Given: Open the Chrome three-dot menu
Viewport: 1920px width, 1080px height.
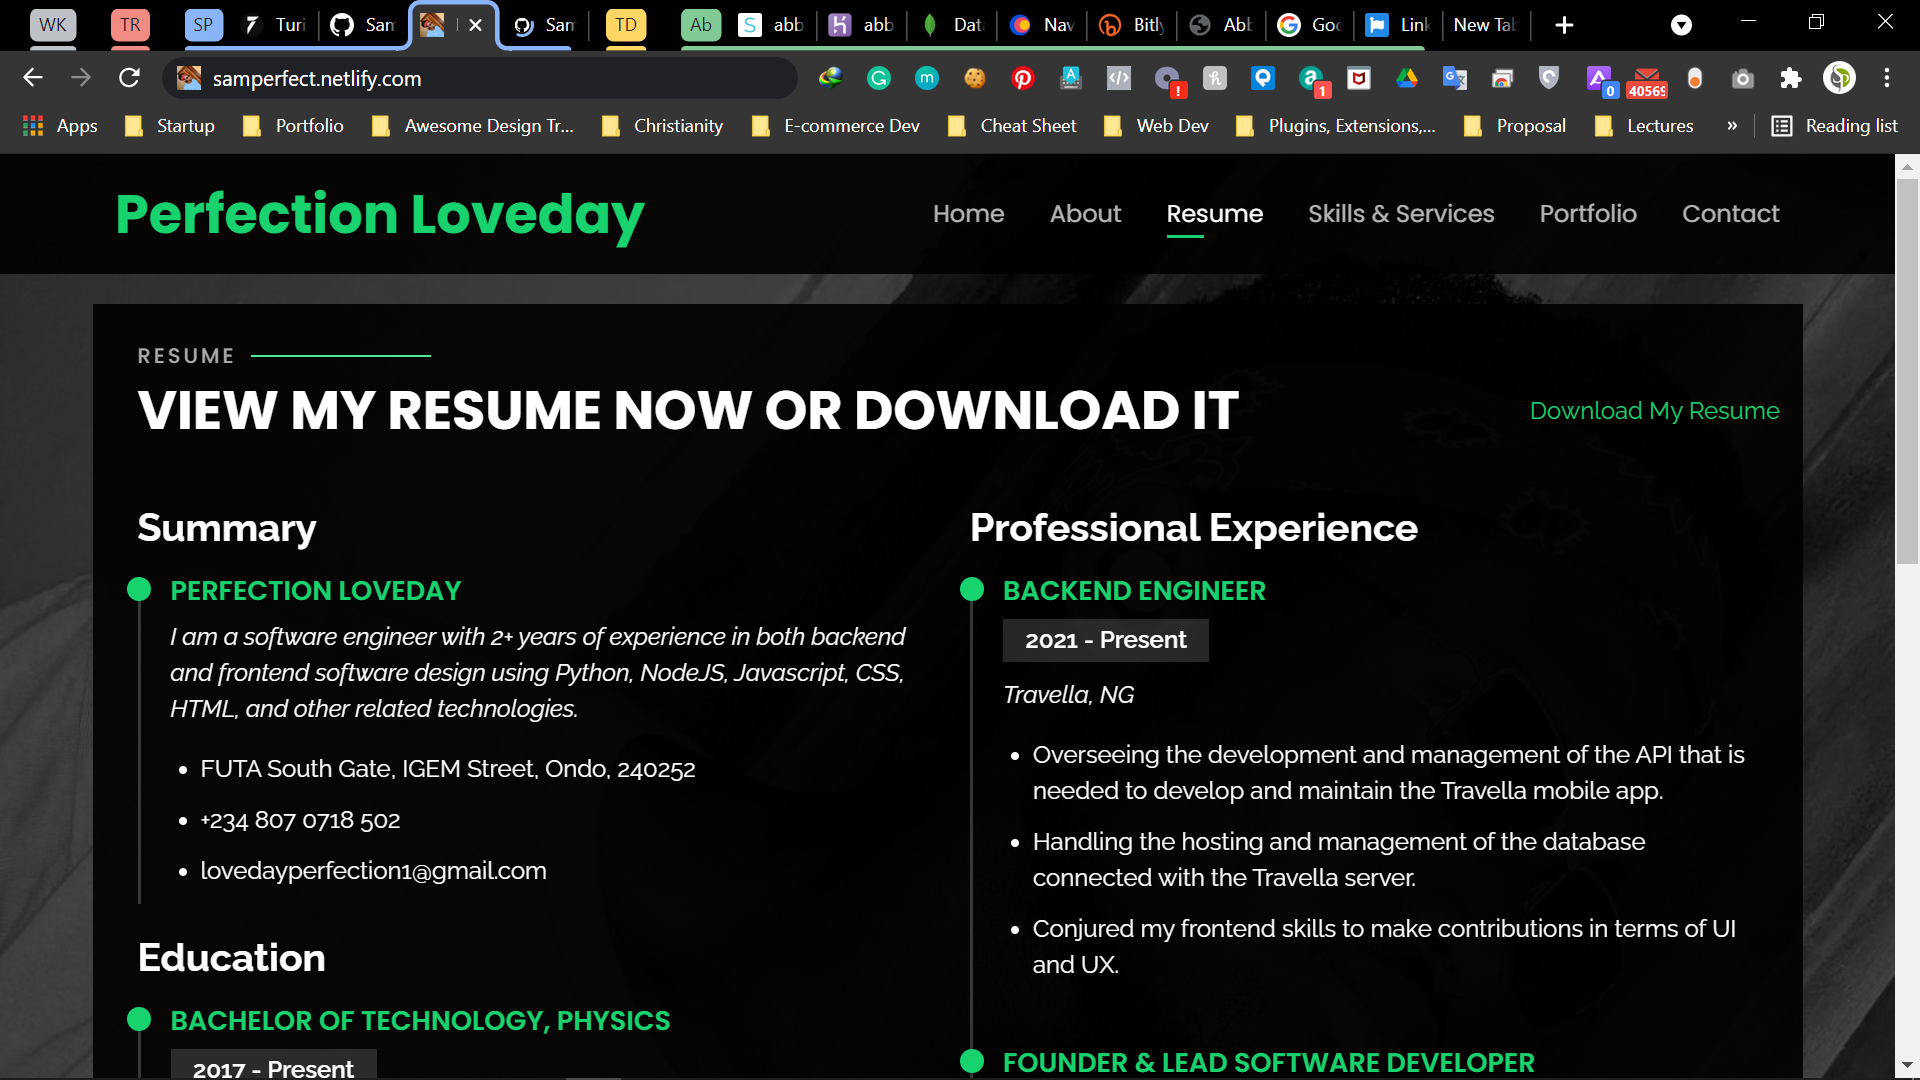Looking at the screenshot, I should click(x=1887, y=78).
